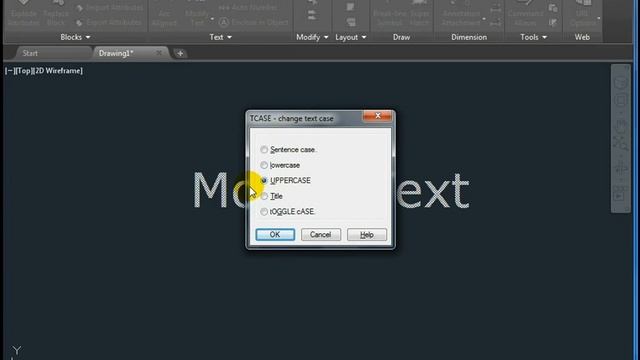
Task: Click the Auto Number tool
Action: (x=247, y=7)
